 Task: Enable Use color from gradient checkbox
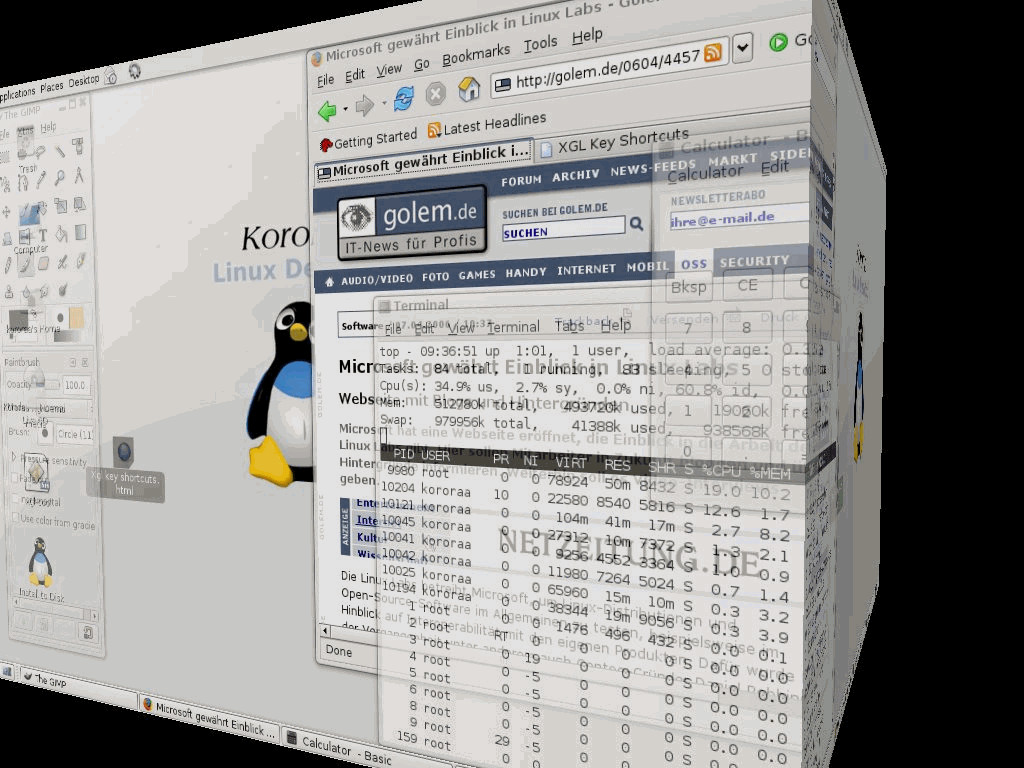[x=16, y=517]
